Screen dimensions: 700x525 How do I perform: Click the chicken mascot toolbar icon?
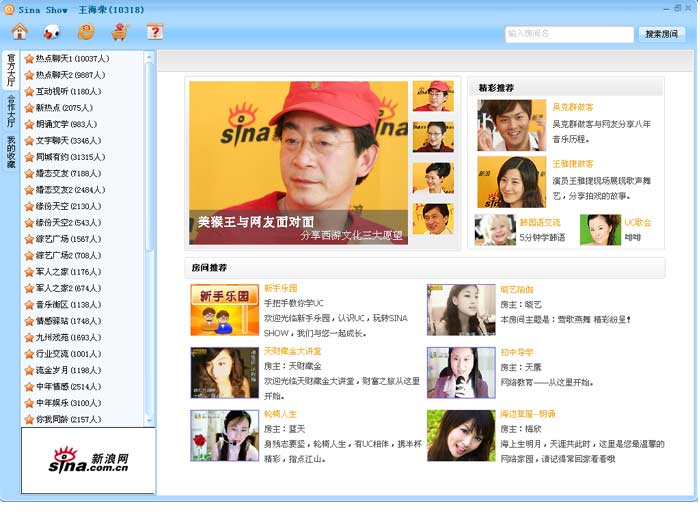(52, 32)
